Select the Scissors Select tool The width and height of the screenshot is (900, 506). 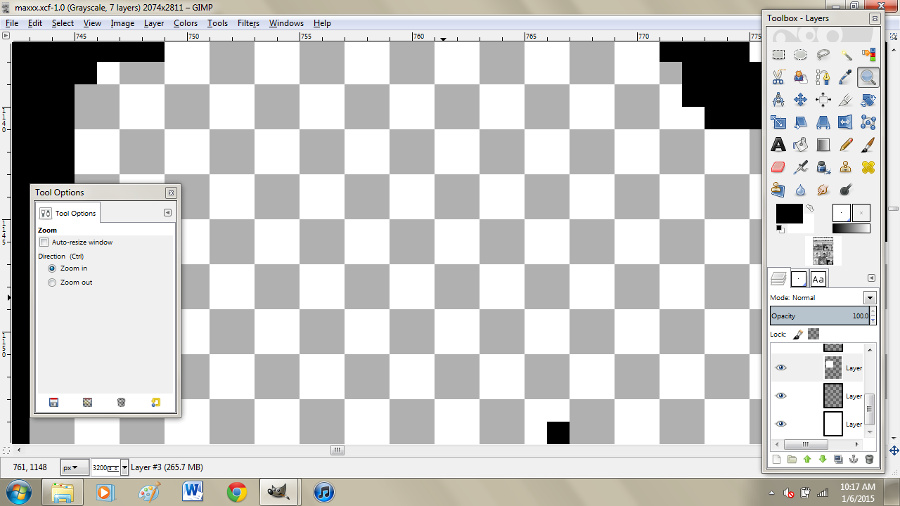coord(778,77)
